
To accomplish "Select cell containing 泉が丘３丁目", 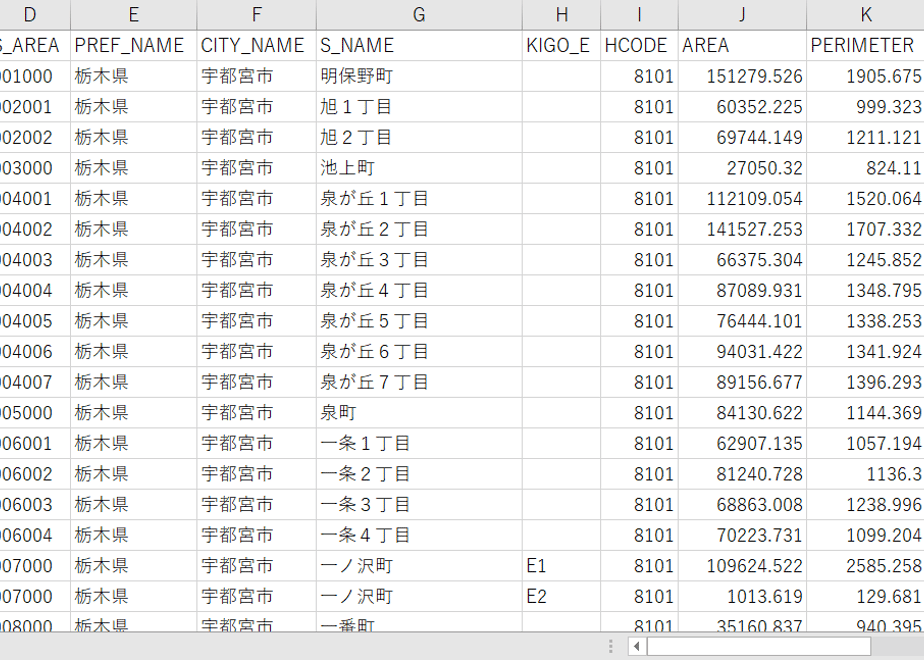I will click(419, 260).
